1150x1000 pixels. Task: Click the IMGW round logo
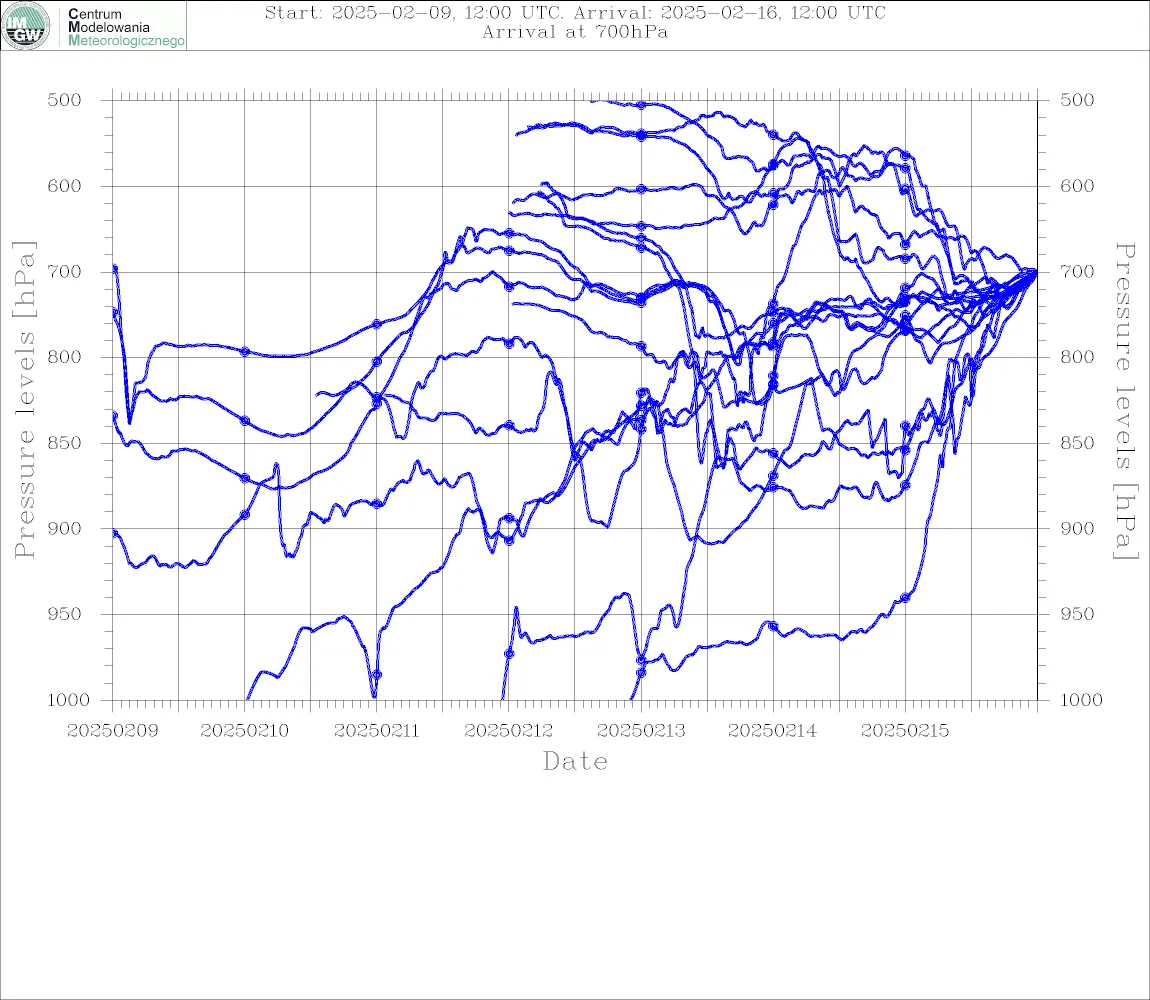click(26, 26)
